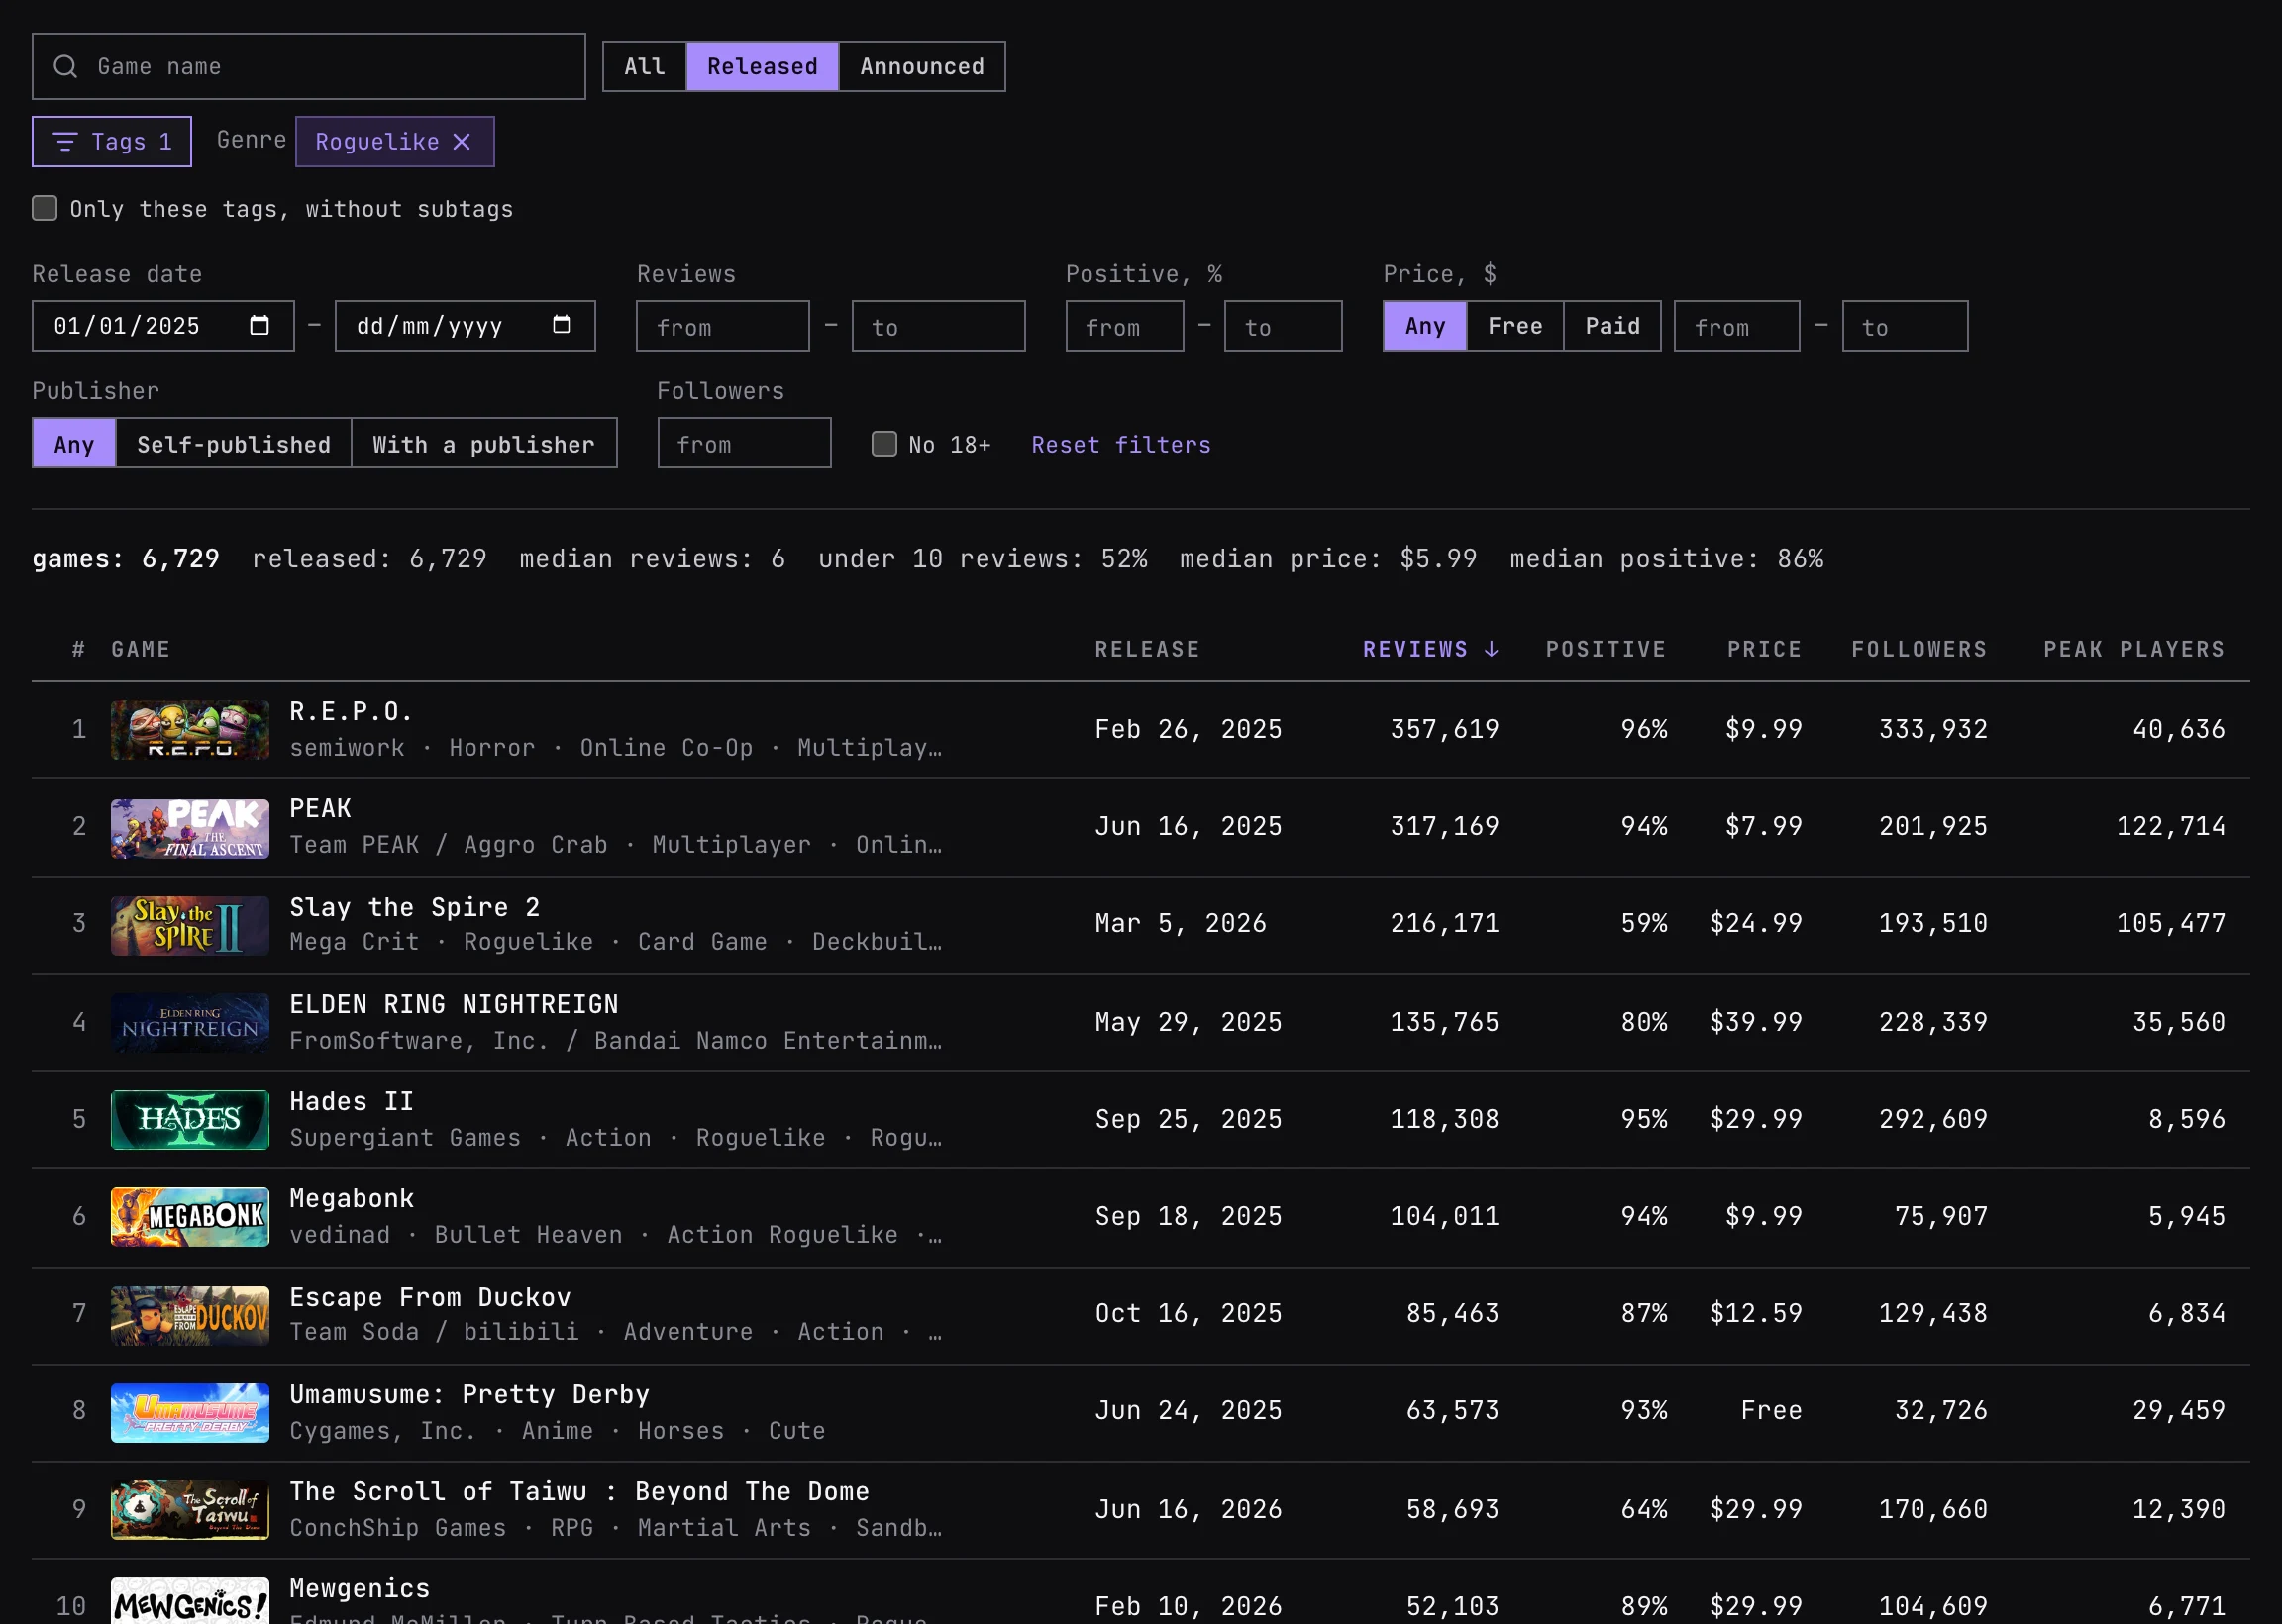Open the Mewgenics game title
Screen dimensions: 2282x1624
360,1588
